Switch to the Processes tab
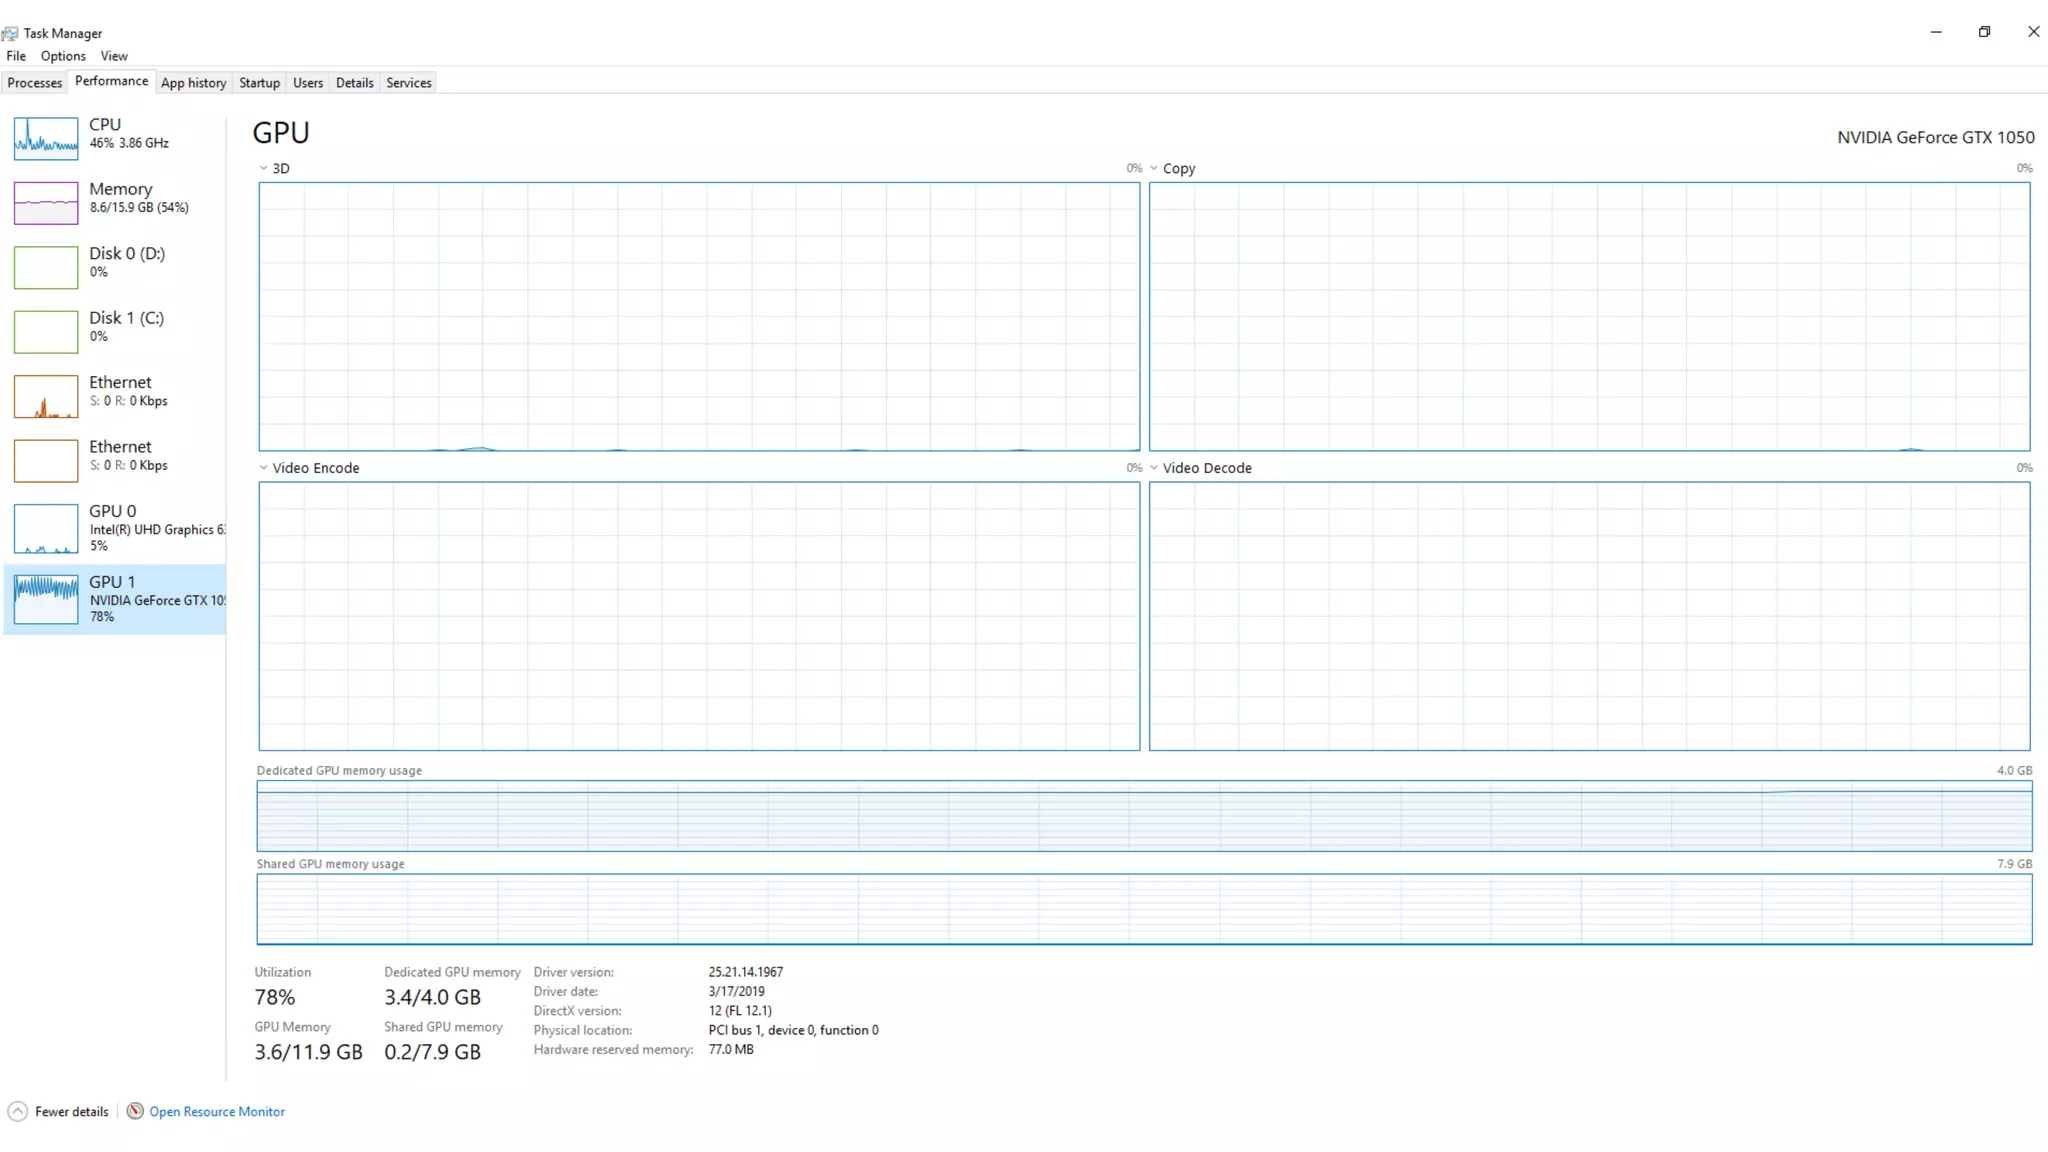2048x1152 pixels. [x=34, y=83]
